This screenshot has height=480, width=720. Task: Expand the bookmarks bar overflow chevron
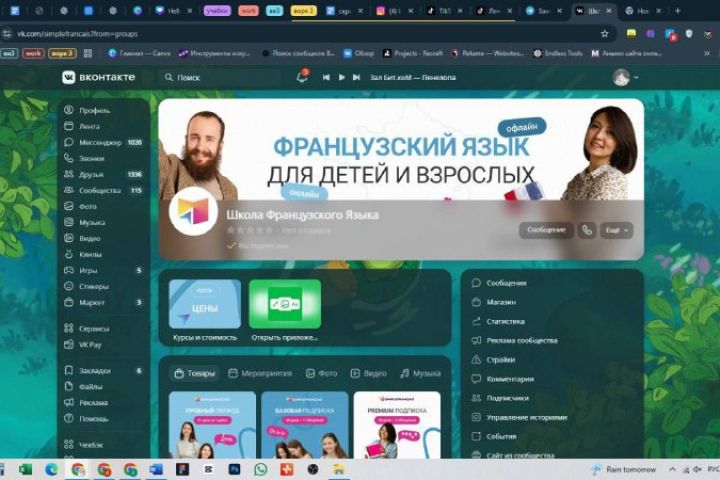[707, 53]
